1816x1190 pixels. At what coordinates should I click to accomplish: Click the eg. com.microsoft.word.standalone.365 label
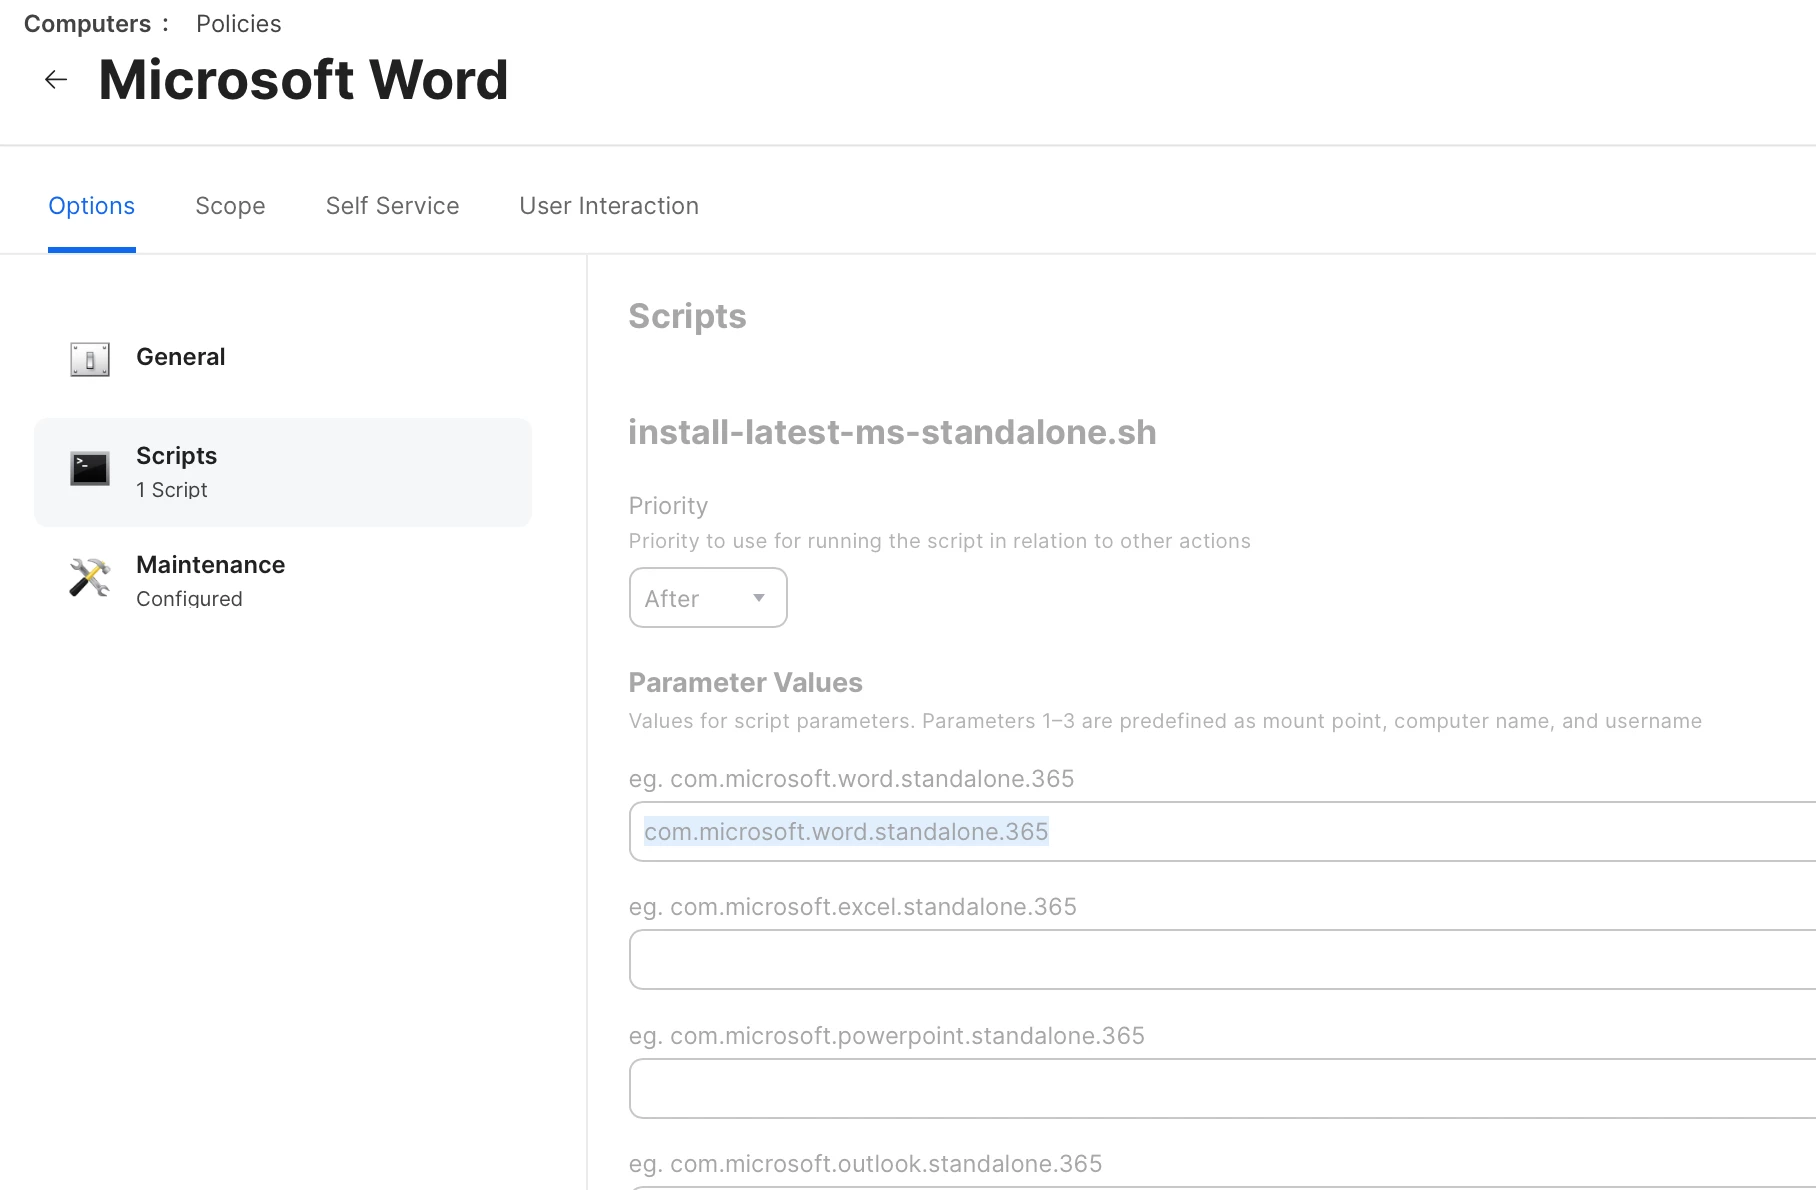(851, 779)
